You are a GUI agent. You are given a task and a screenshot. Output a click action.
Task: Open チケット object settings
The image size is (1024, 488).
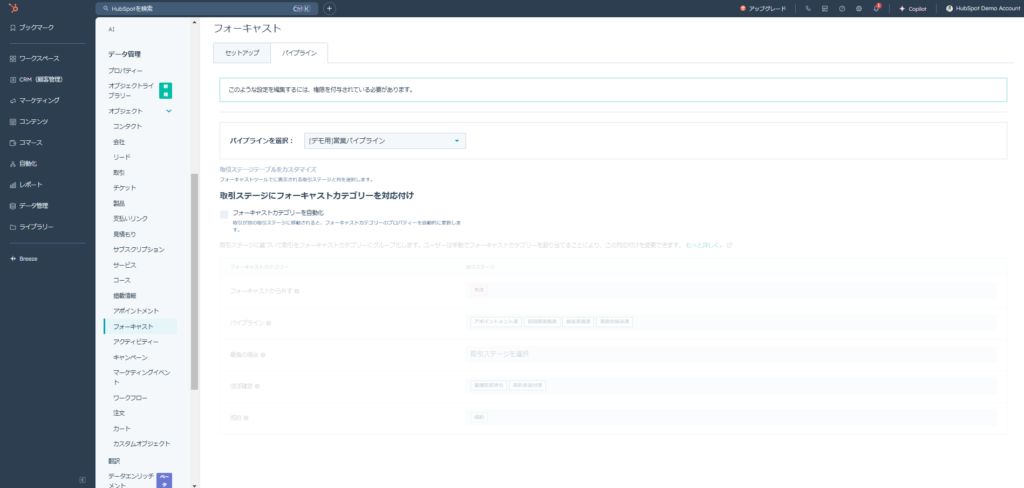click(125, 187)
